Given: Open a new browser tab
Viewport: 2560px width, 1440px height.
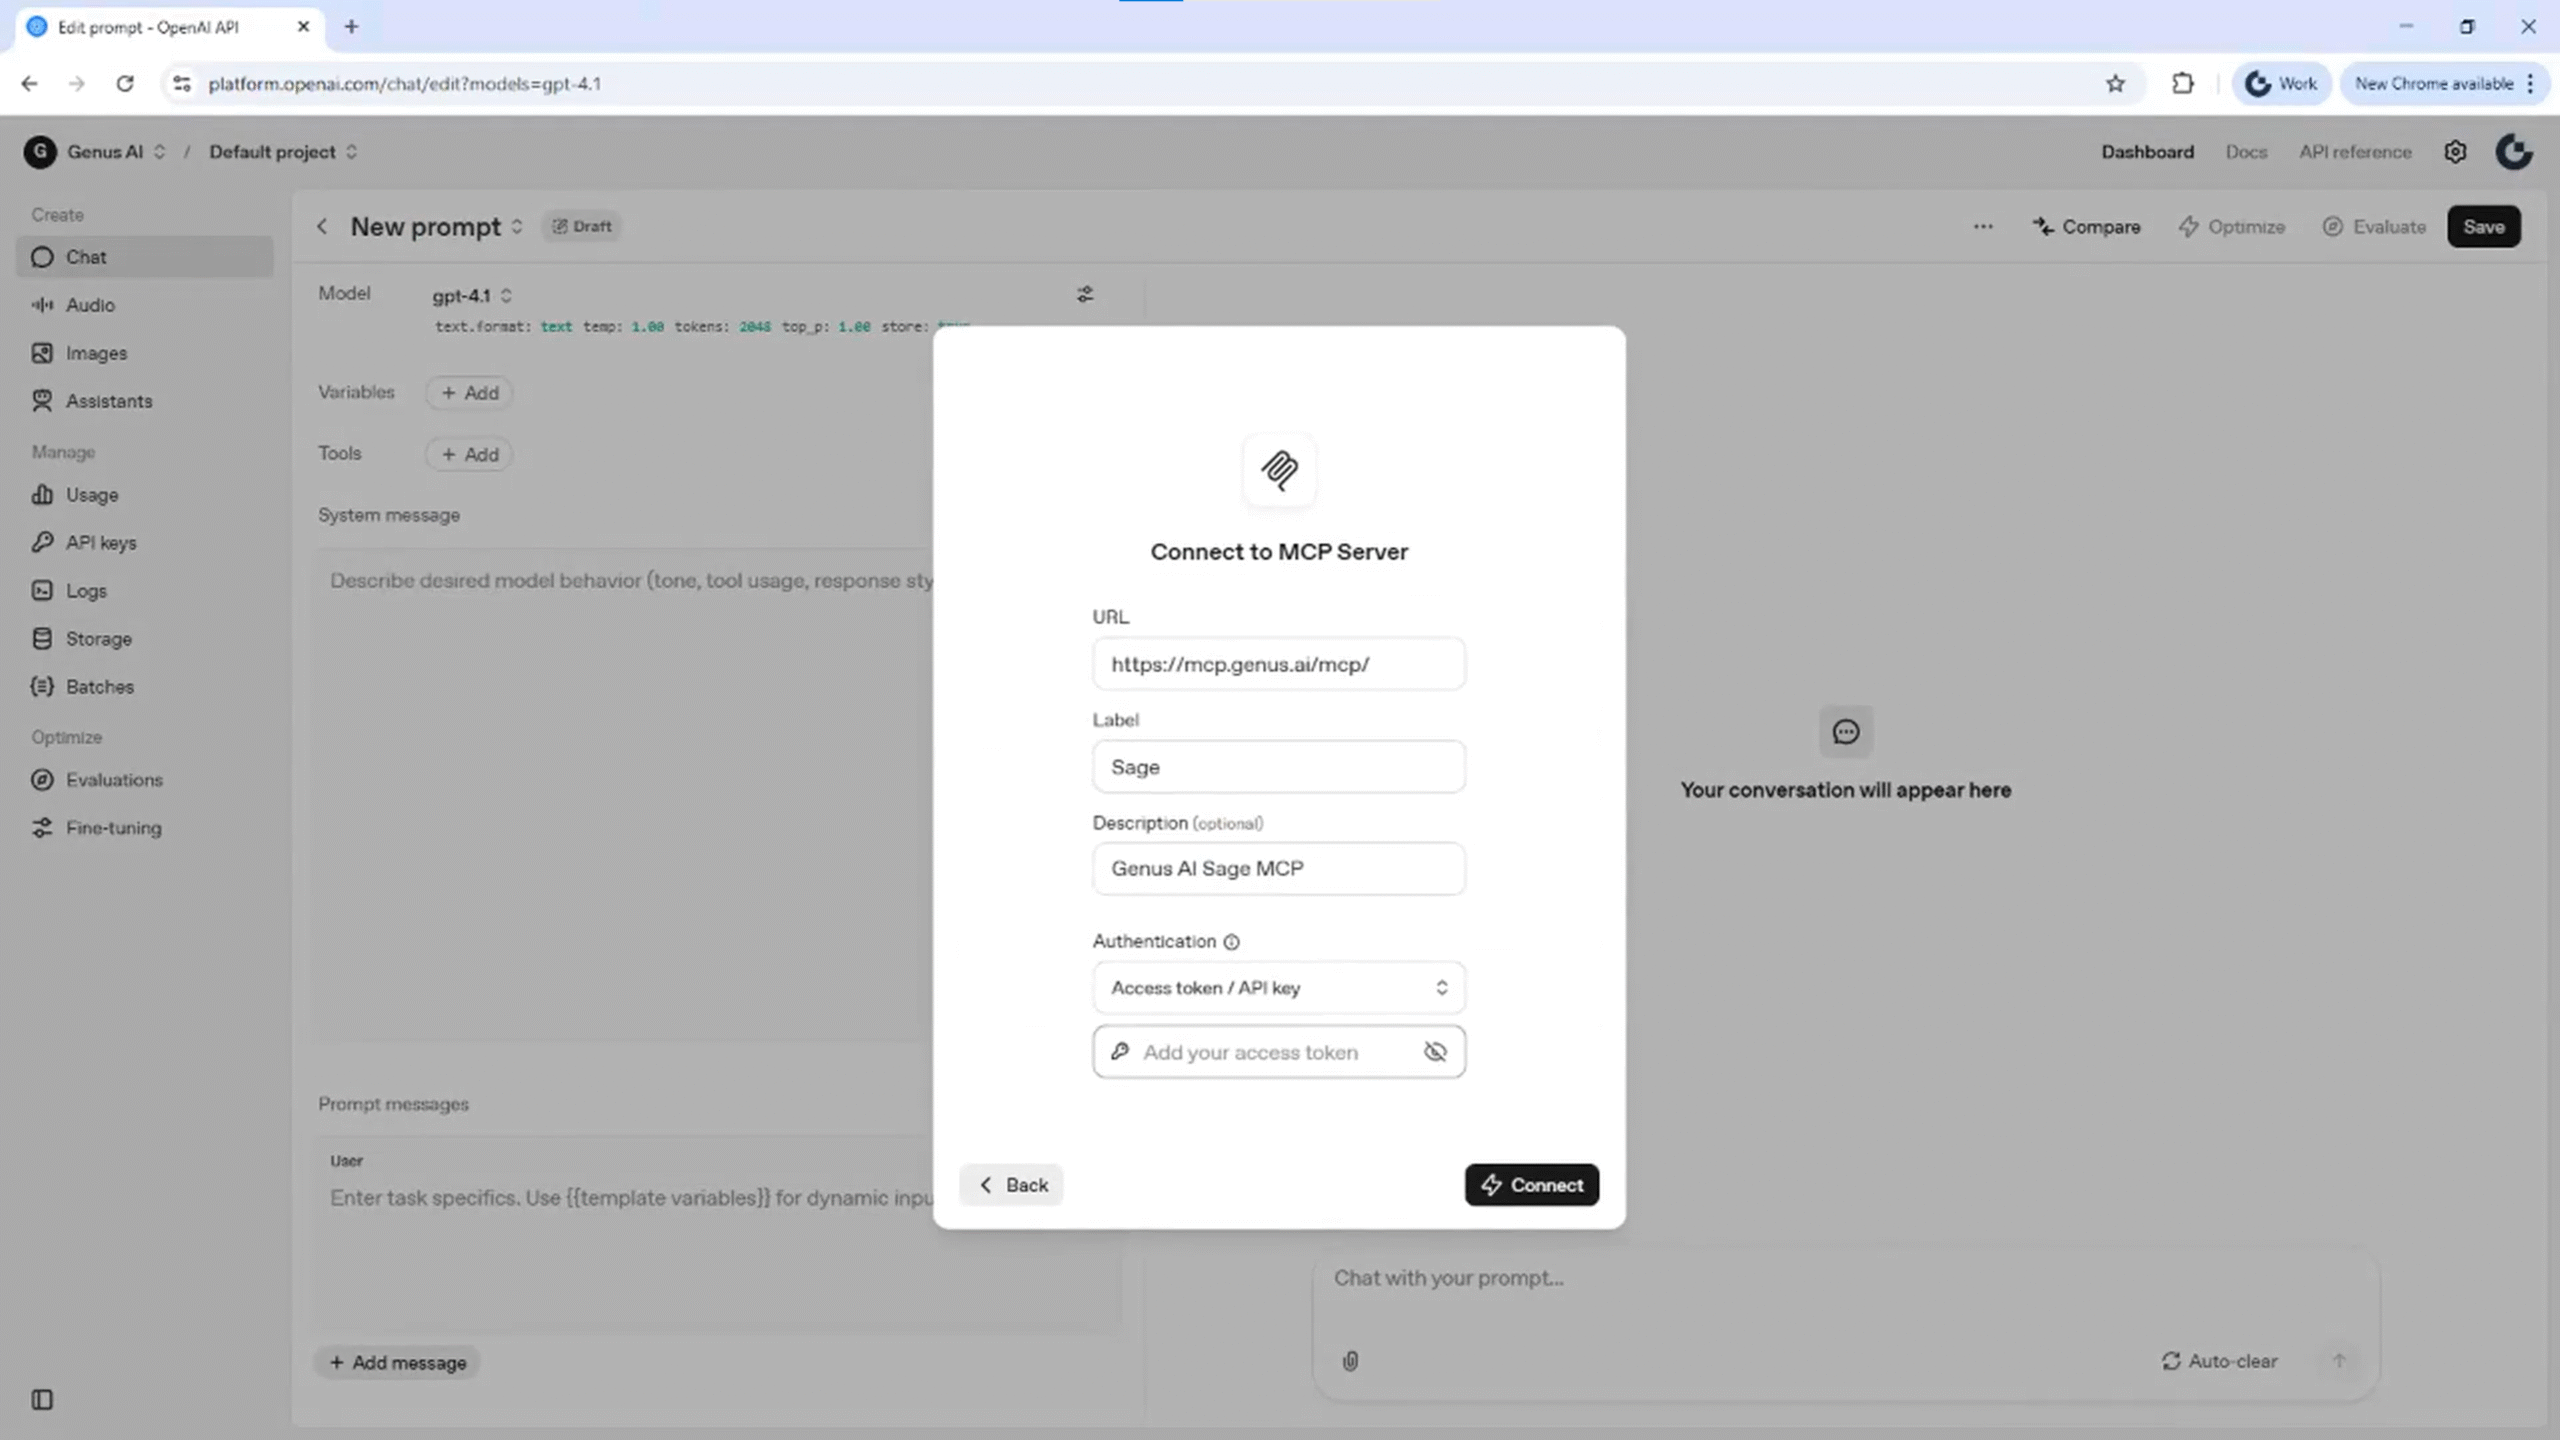Looking at the screenshot, I should pos(351,27).
